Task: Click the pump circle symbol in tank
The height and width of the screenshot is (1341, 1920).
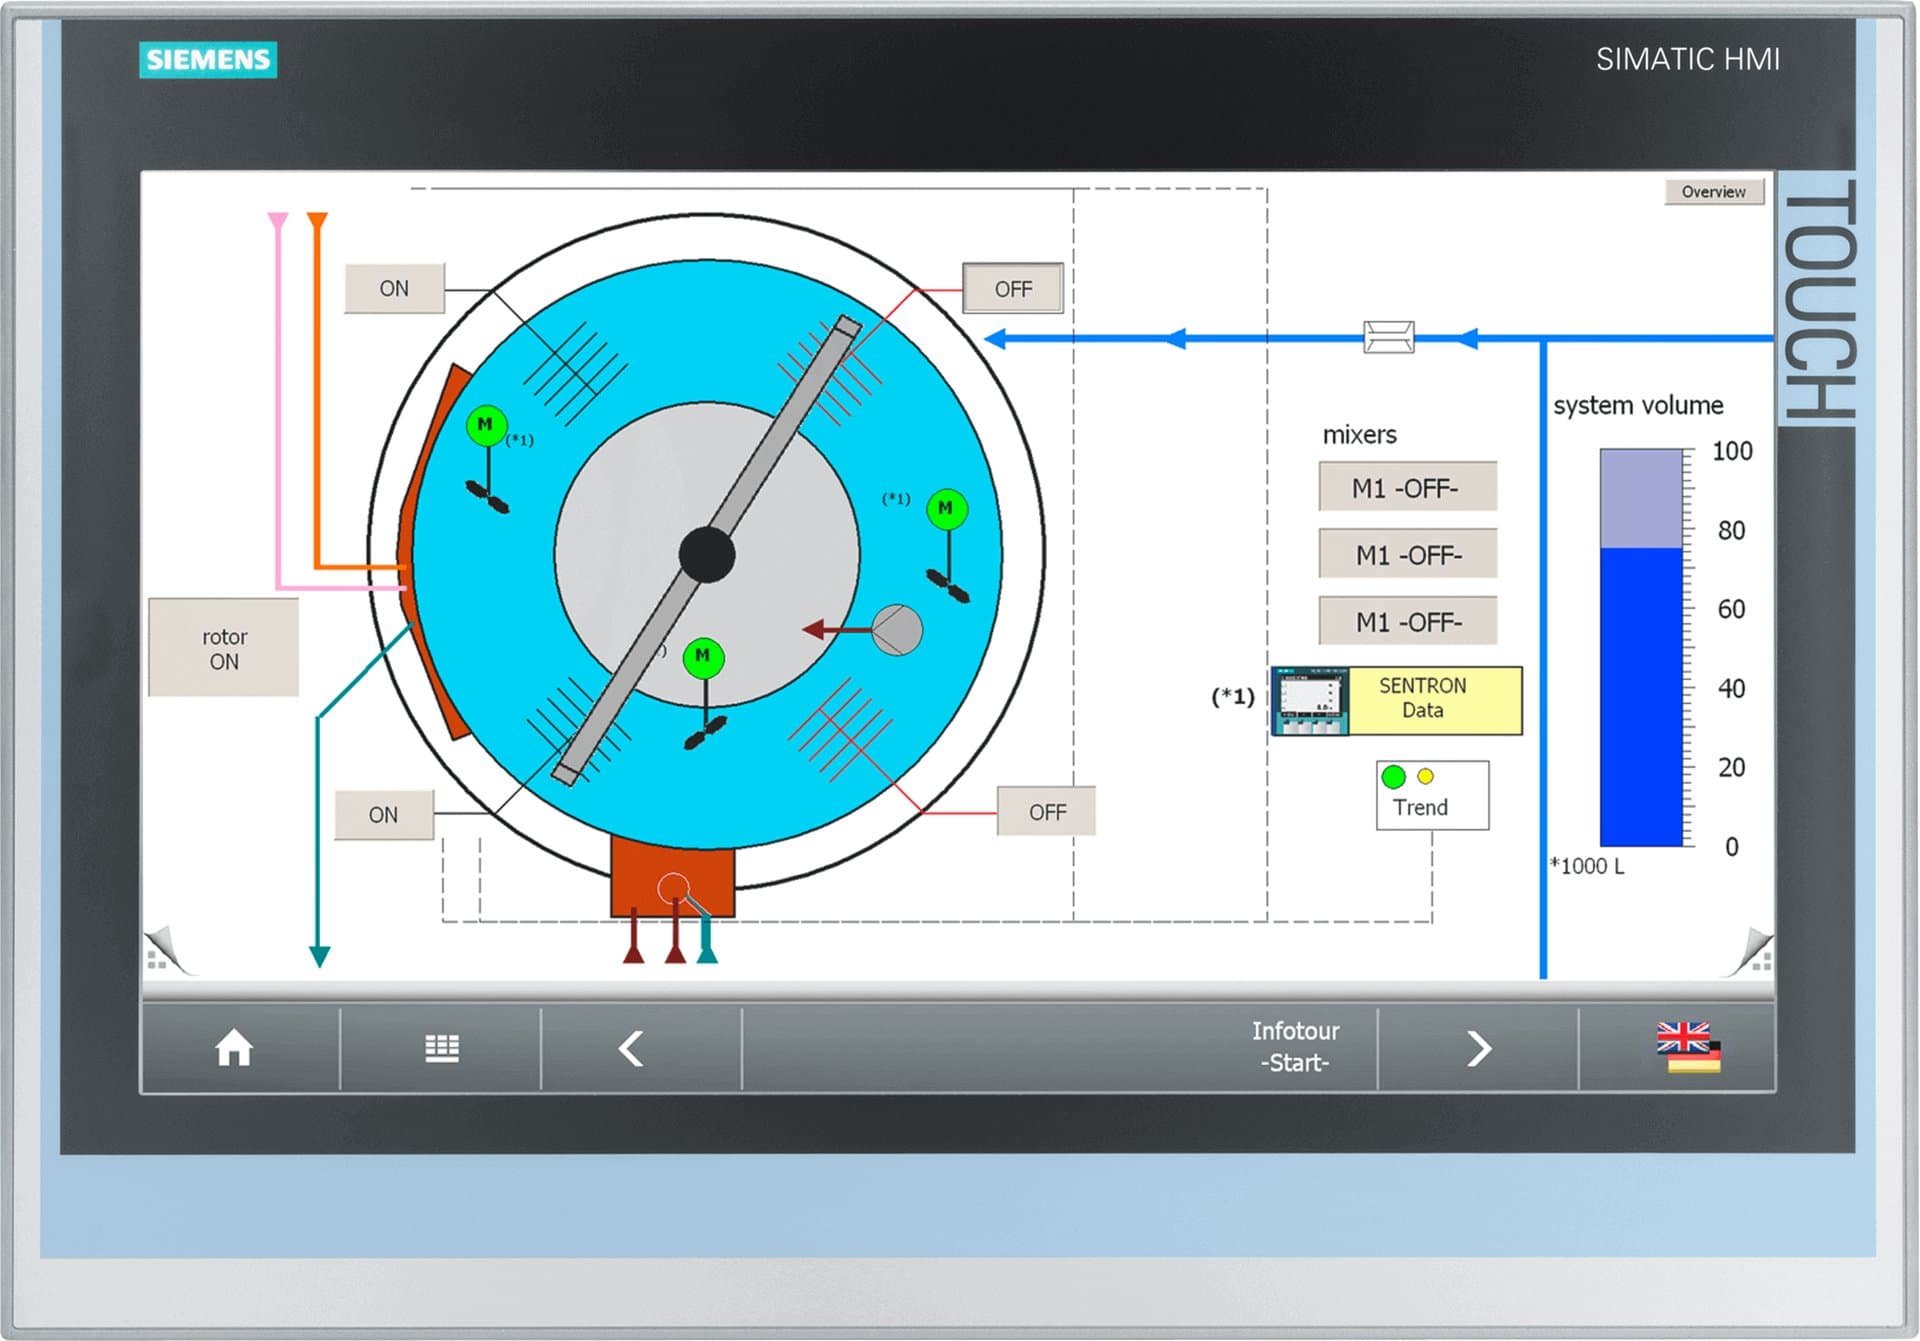Action: (897, 629)
